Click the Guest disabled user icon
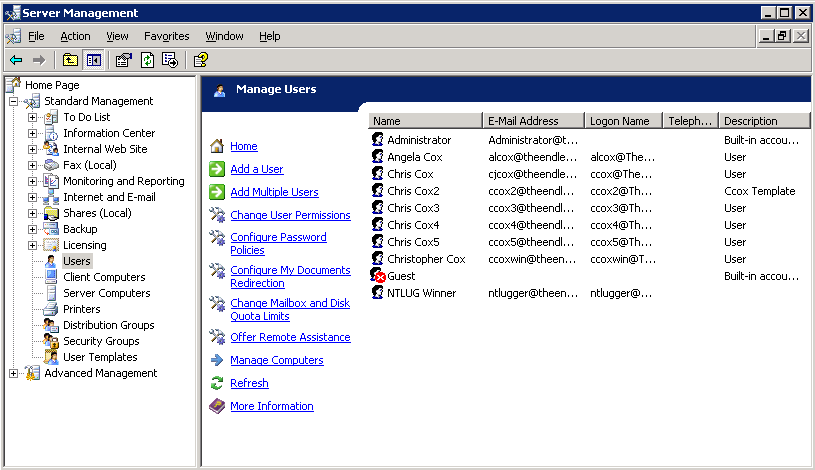The height and width of the screenshot is (470, 815). coord(378,275)
